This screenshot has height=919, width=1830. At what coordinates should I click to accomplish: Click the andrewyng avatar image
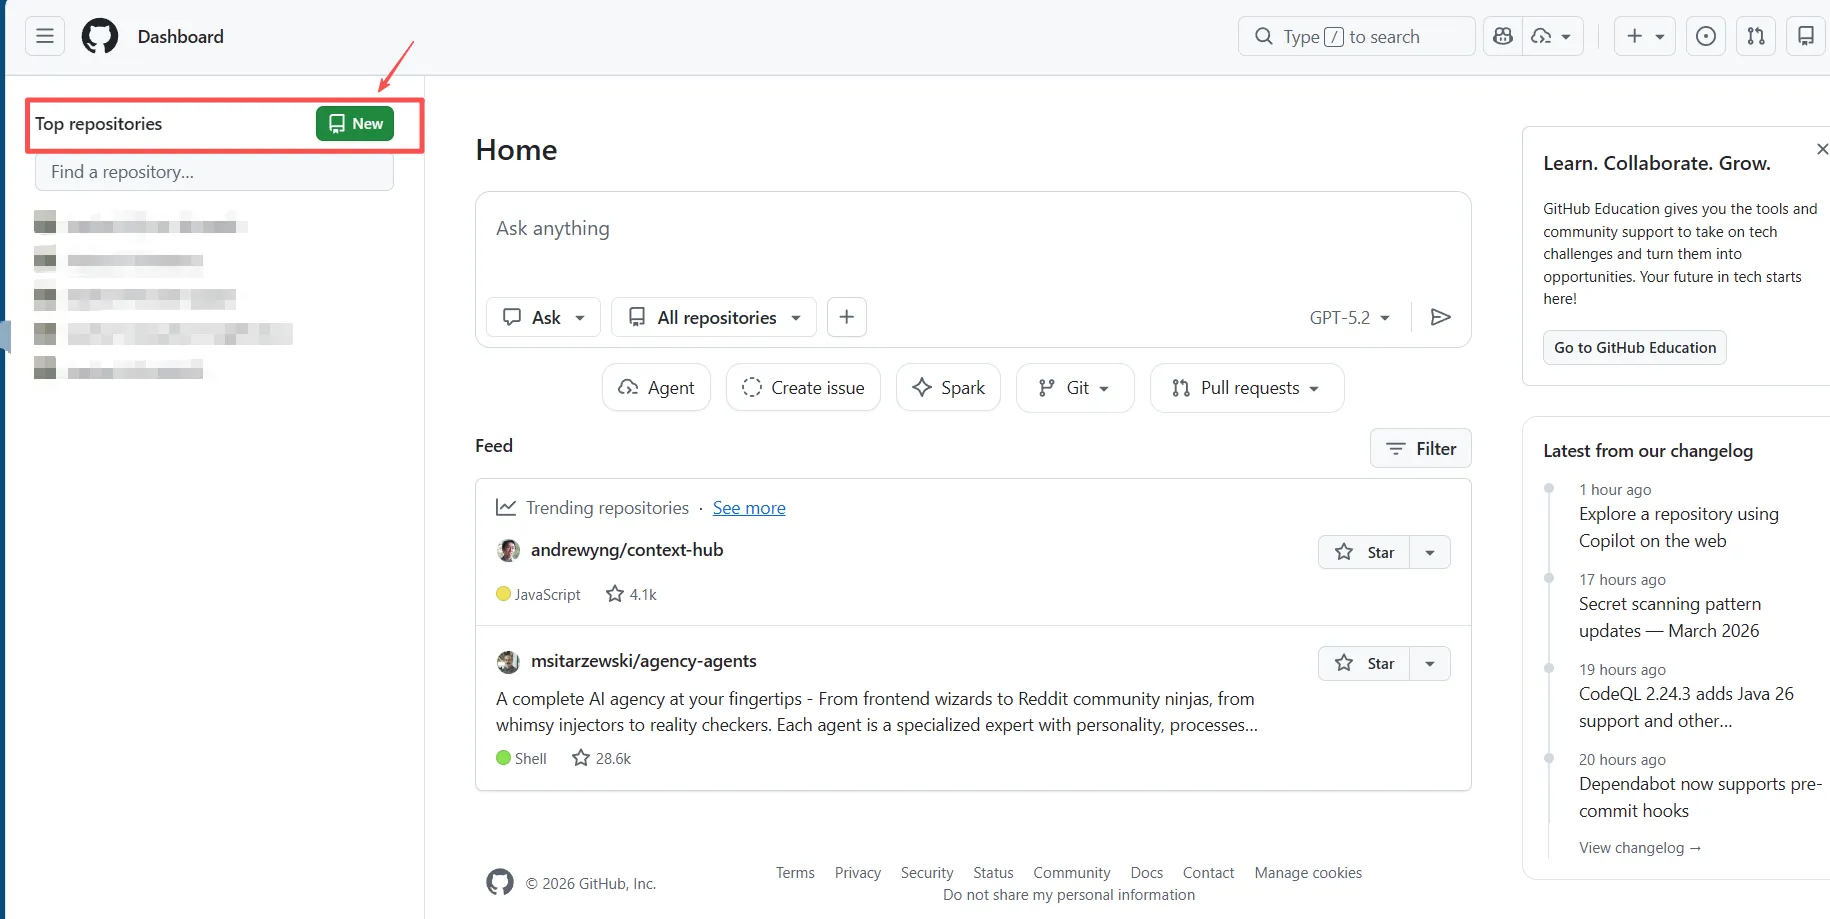click(x=509, y=551)
